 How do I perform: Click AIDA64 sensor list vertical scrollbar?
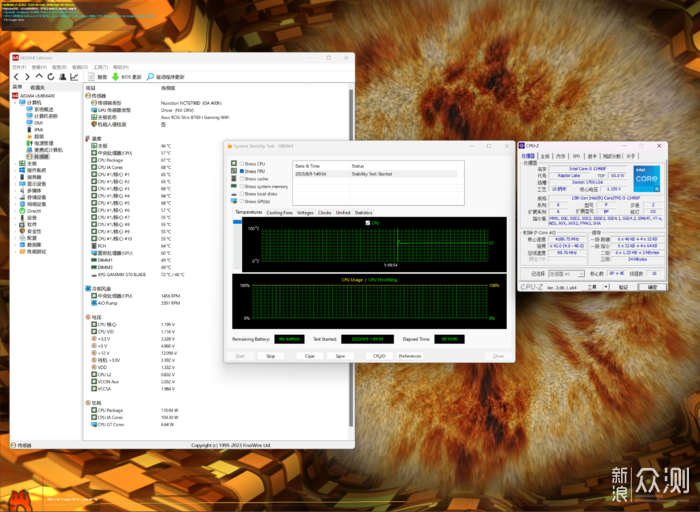(x=351, y=259)
